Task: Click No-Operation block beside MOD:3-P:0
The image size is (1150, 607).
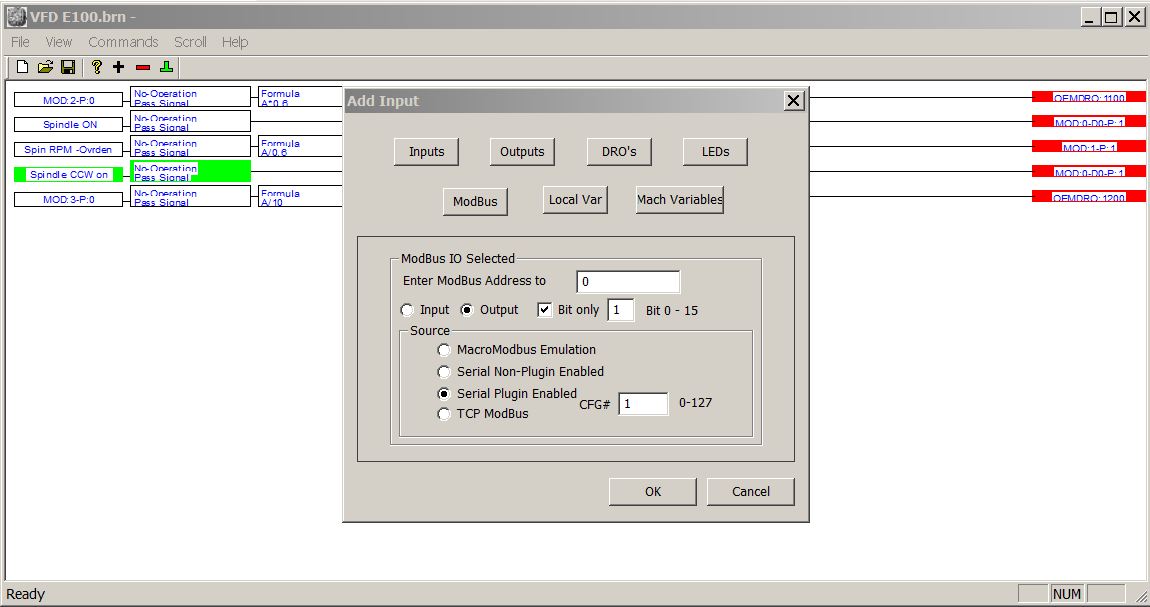Action: click(x=191, y=196)
